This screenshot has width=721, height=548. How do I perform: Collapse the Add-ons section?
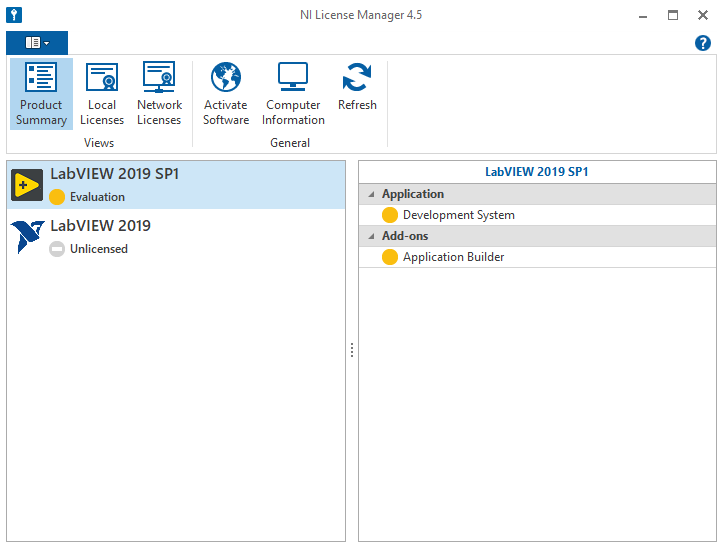point(371,236)
